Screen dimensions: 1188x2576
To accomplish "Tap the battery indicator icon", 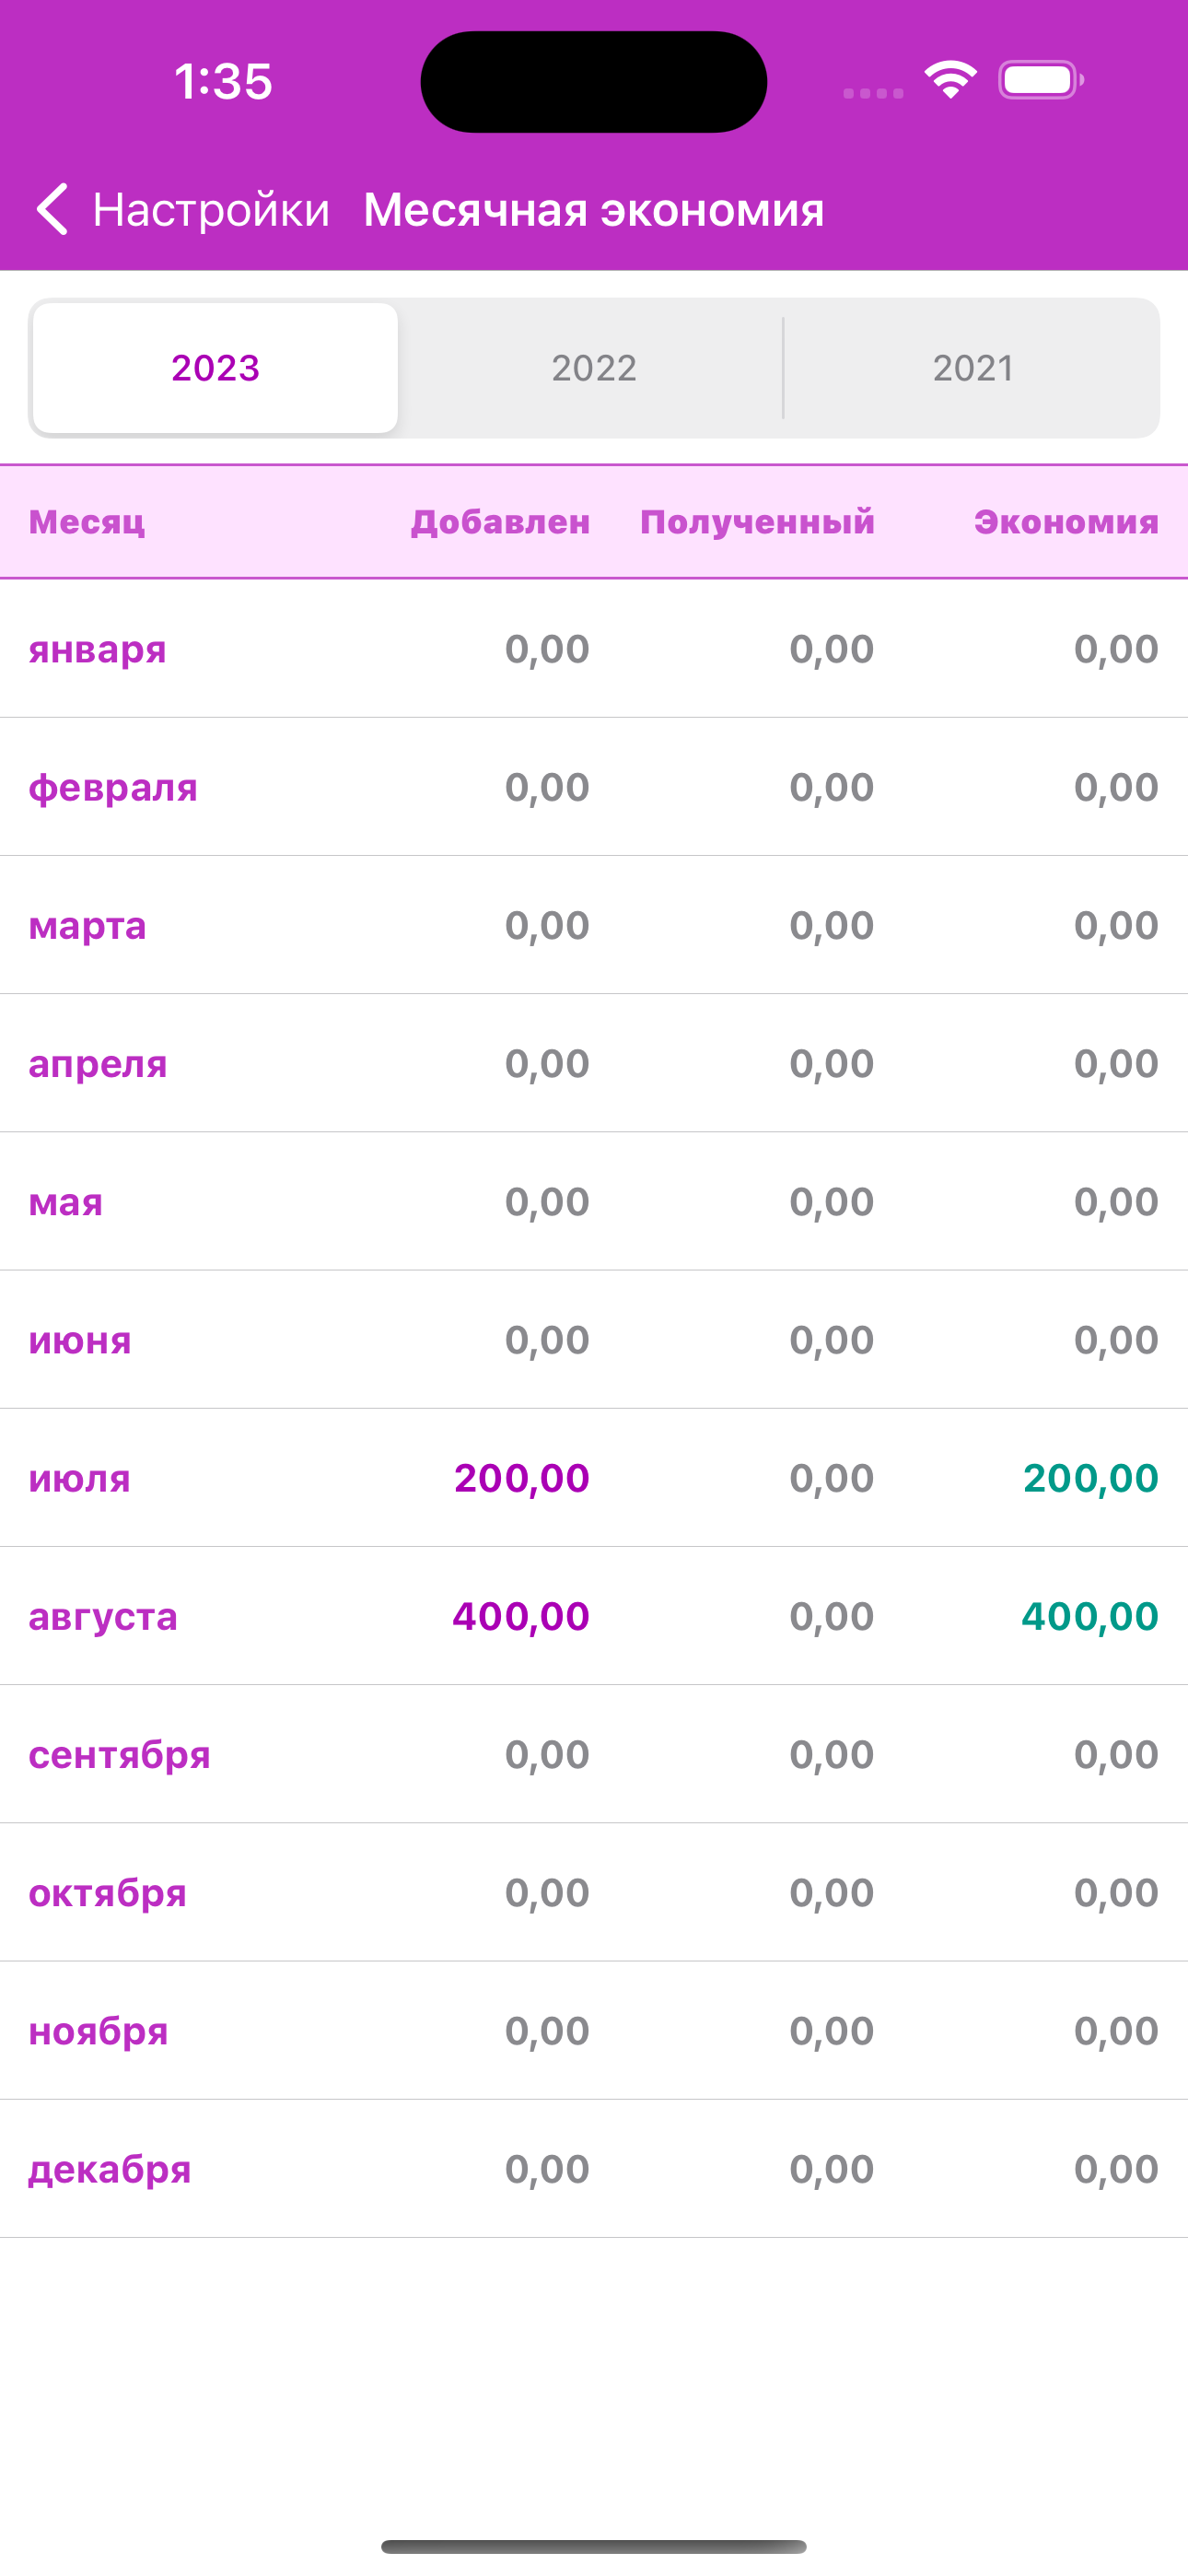I will (1040, 80).
